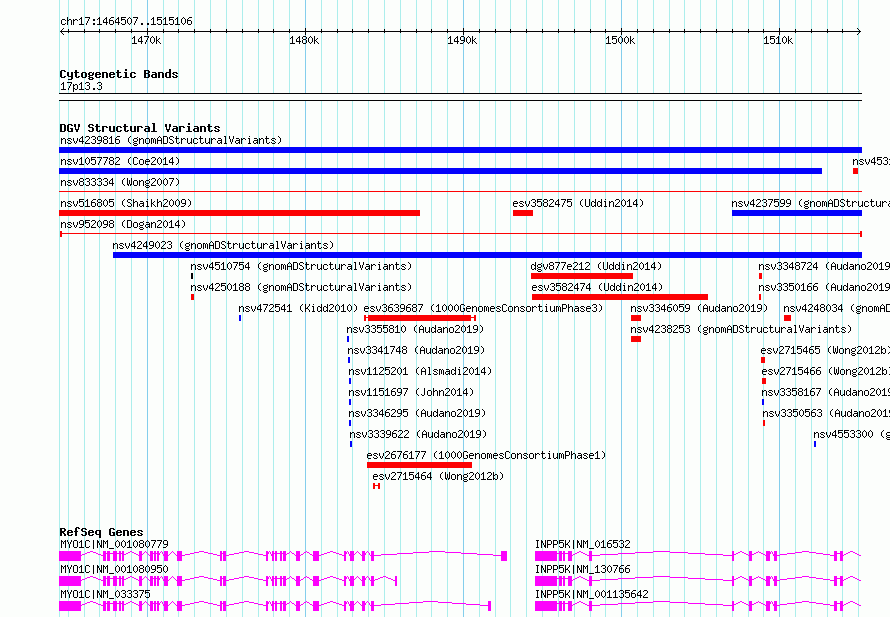This screenshot has width=890, height=617.
Task: Select the nsv4237599 gnomAD blue bar
Action: tap(797, 213)
